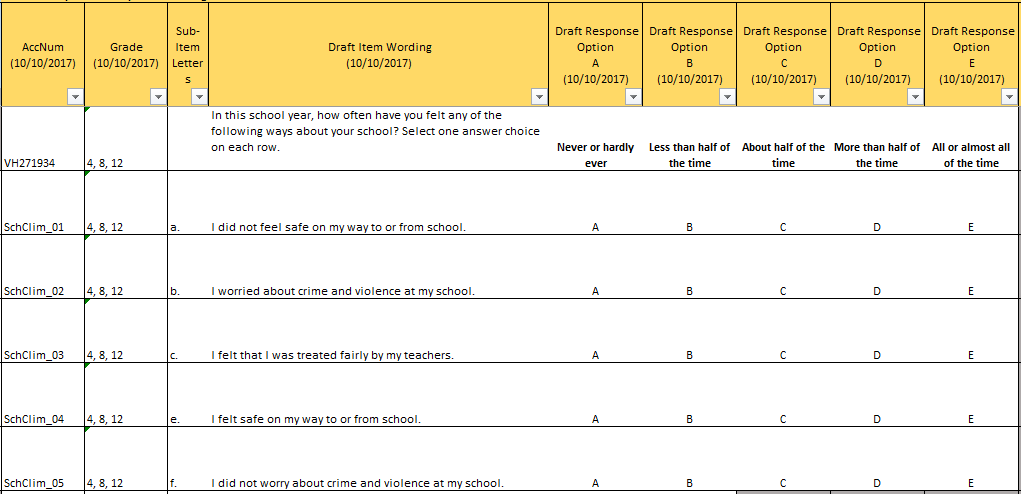1021x494 pixels.
Task: Select the Sub-Item Letters header cell
Action: pos(188,55)
